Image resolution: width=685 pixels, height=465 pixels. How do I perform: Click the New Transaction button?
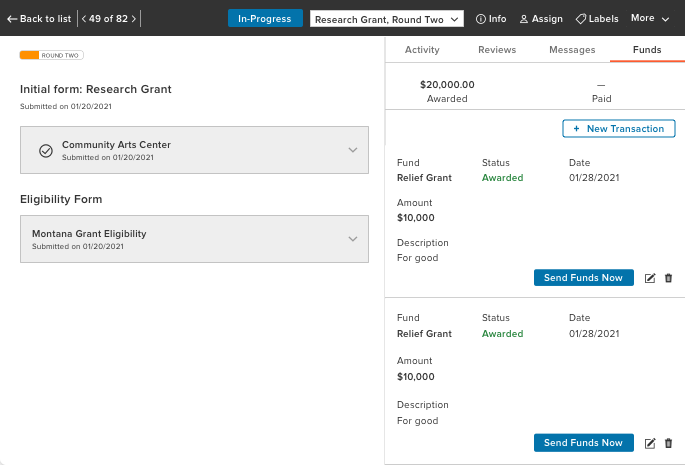click(x=619, y=129)
